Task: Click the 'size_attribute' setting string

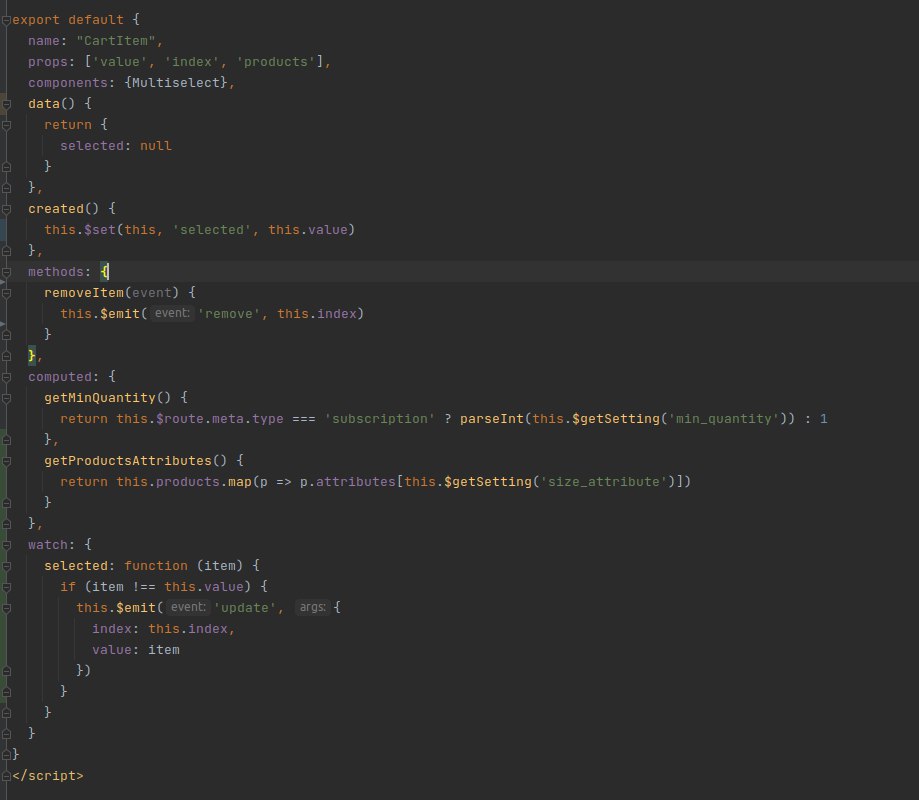Action: (604, 482)
